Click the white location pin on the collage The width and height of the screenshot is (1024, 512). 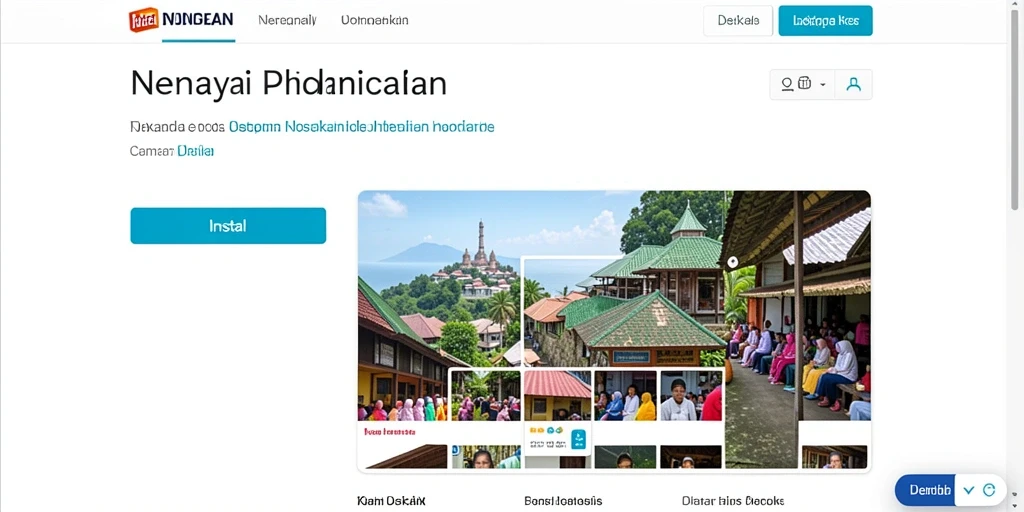tap(733, 262)
